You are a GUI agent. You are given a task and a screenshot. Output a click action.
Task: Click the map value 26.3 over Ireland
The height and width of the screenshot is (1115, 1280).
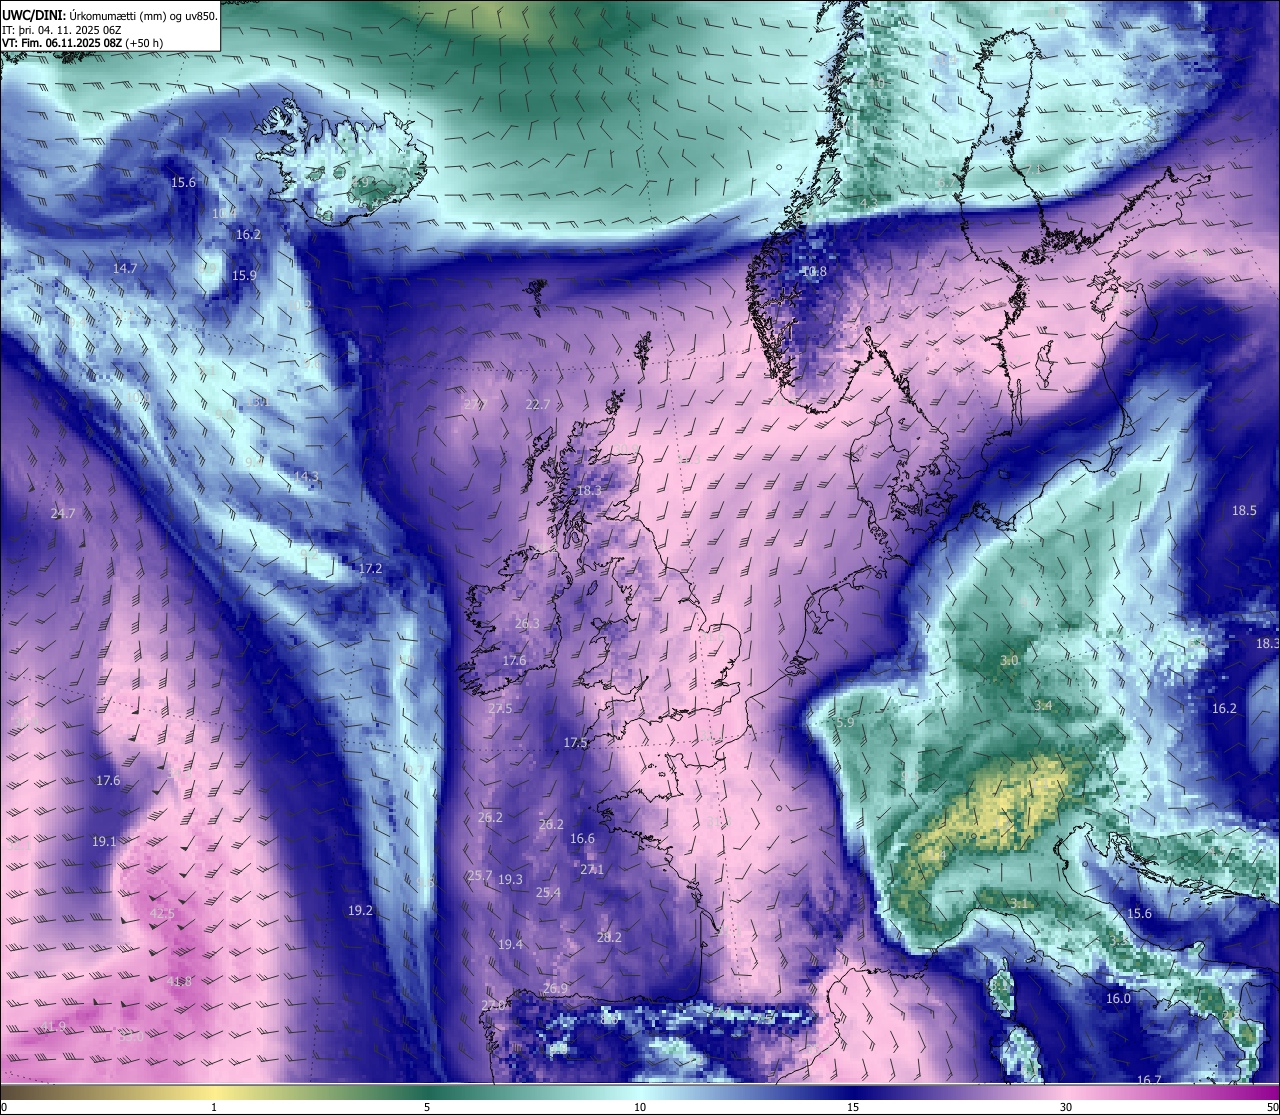point(527,623)
